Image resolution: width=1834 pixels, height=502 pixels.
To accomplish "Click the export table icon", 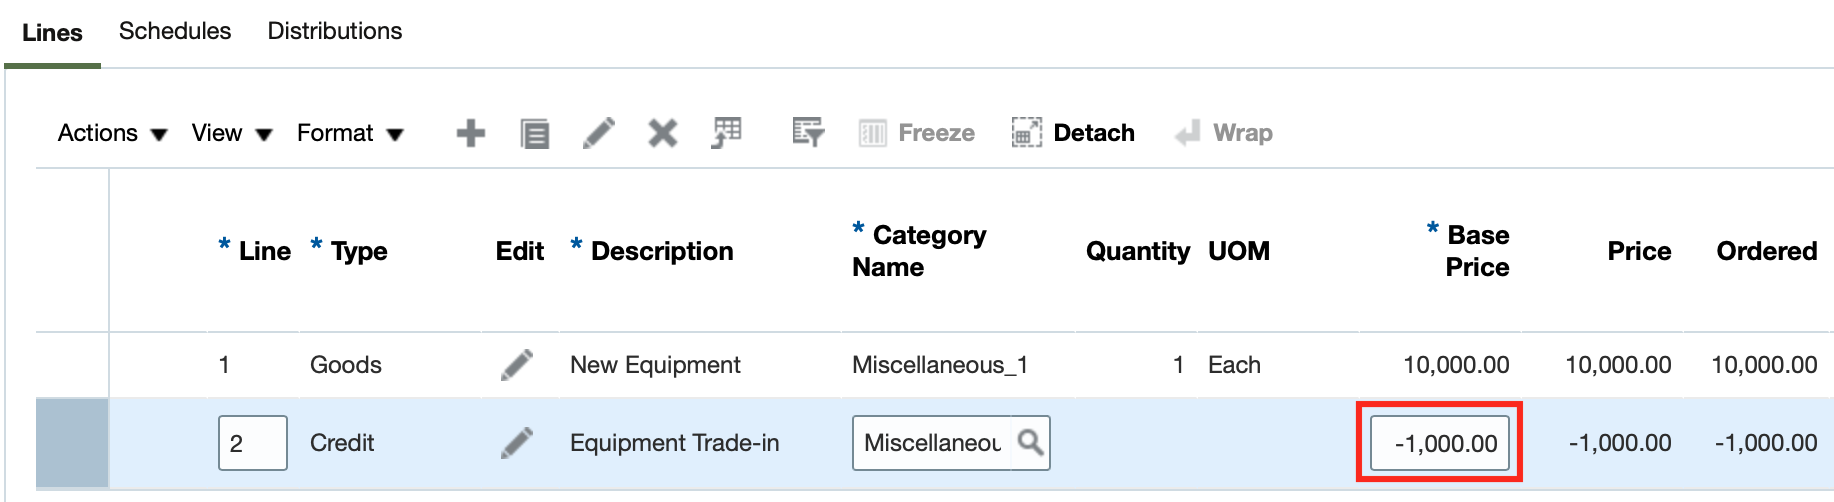I will point(727,133).
